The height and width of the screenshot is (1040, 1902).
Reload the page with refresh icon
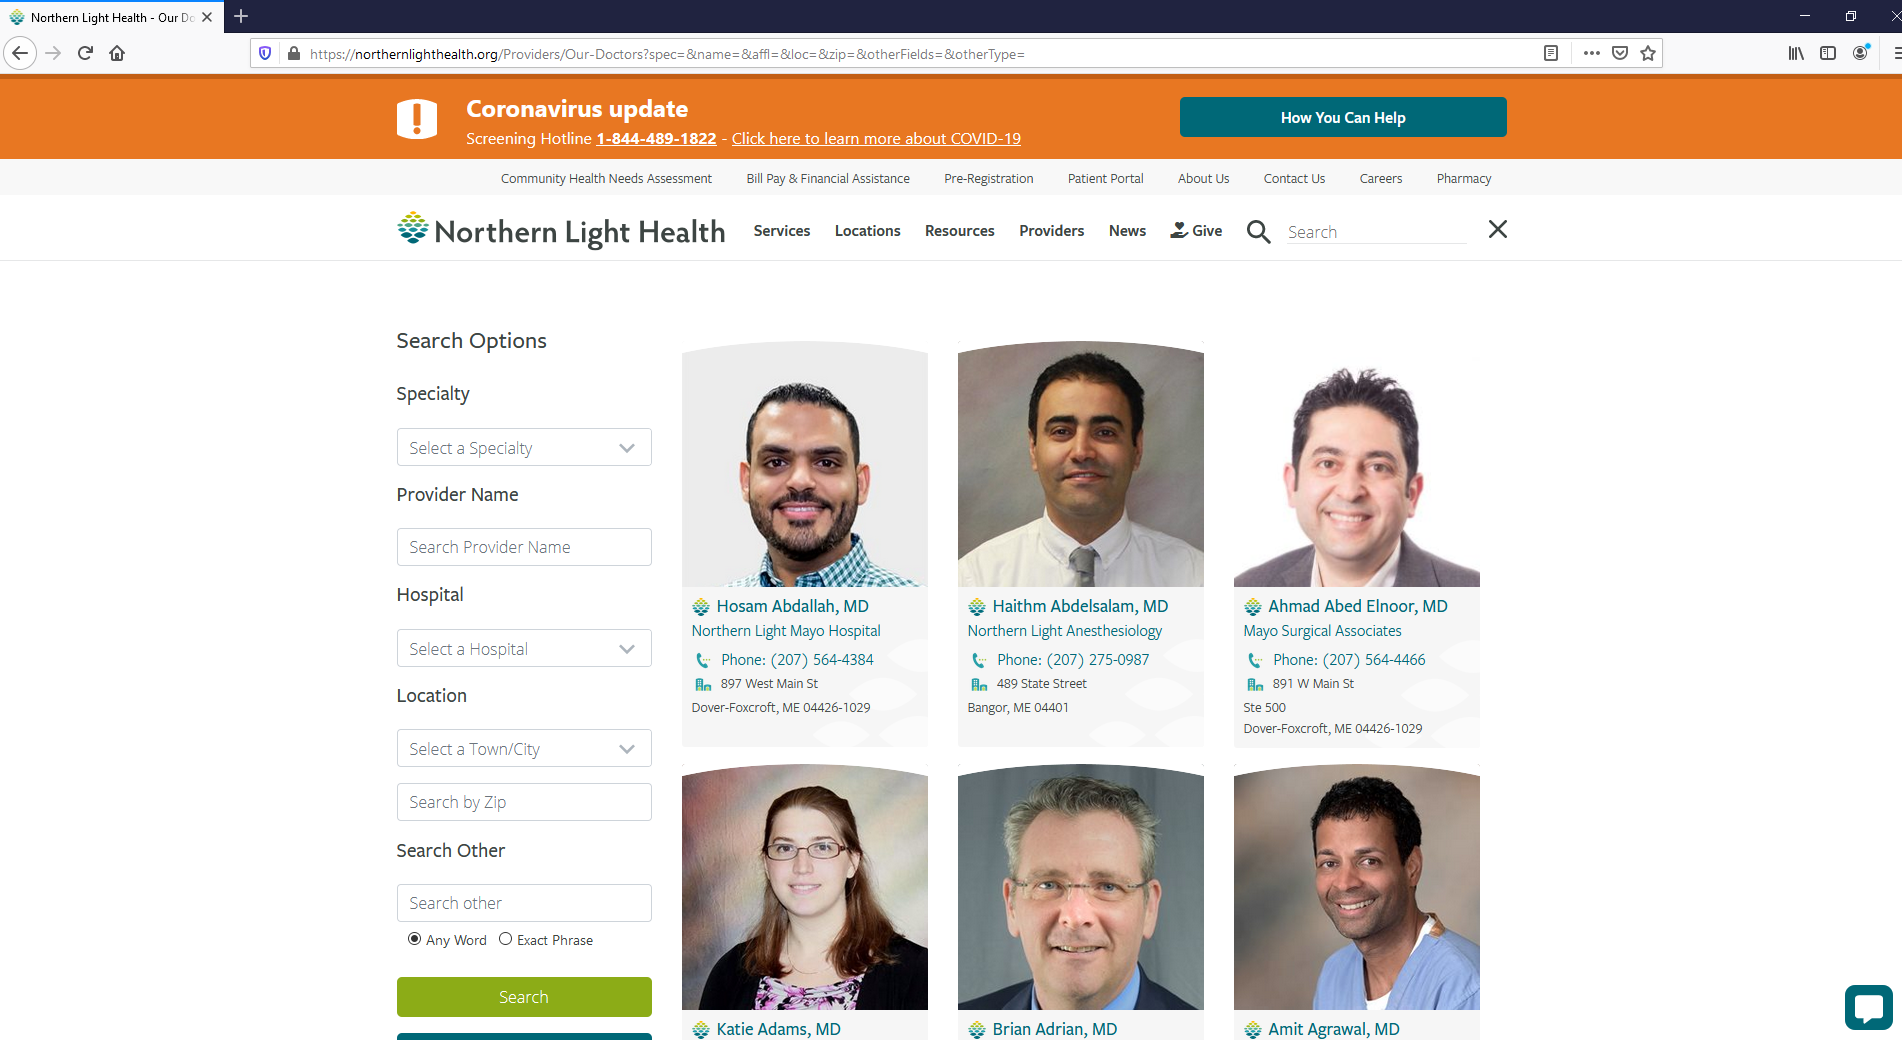85,53
